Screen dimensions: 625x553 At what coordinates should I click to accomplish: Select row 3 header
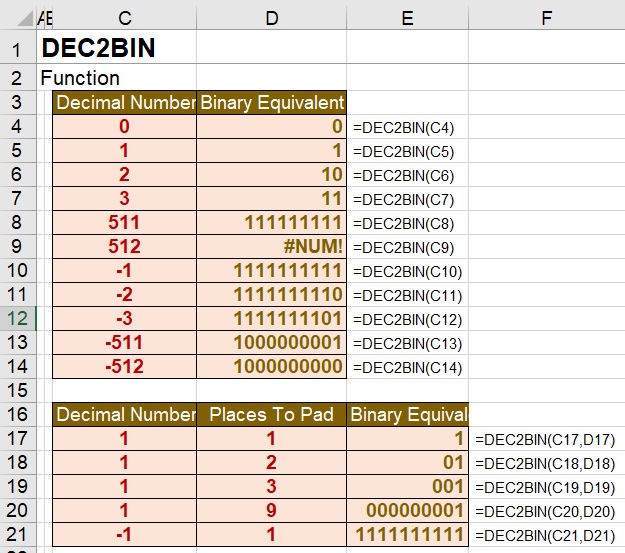tap(18, 102)
